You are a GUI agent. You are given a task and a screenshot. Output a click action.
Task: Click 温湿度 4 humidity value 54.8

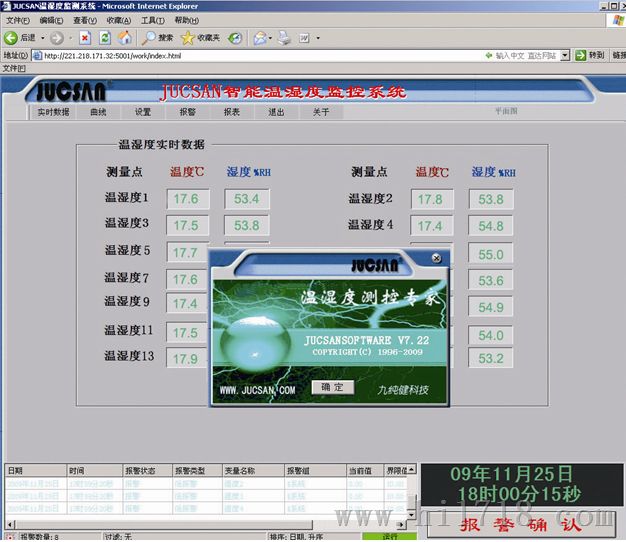[x=491, y=226]
